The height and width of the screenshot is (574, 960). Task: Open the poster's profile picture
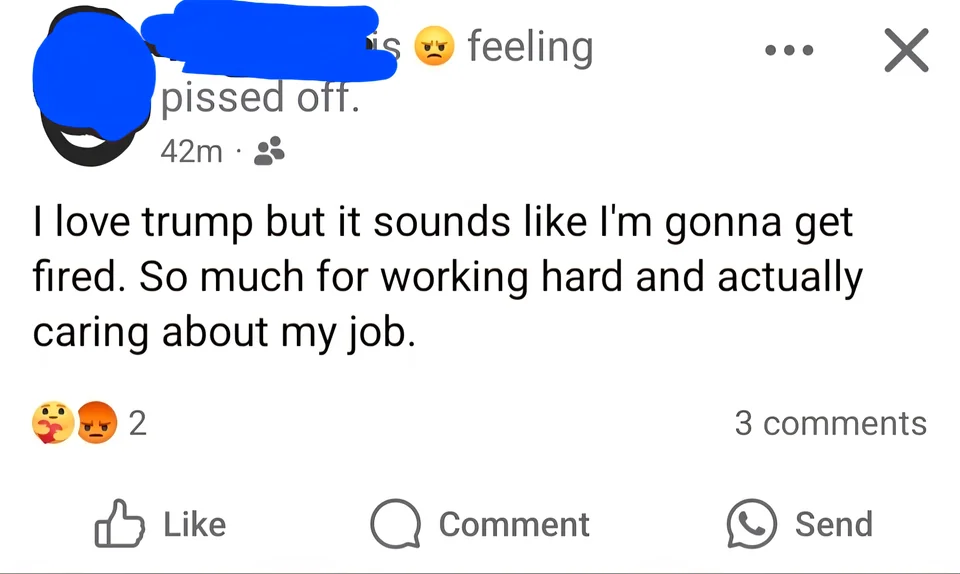(x=93, y=86)
